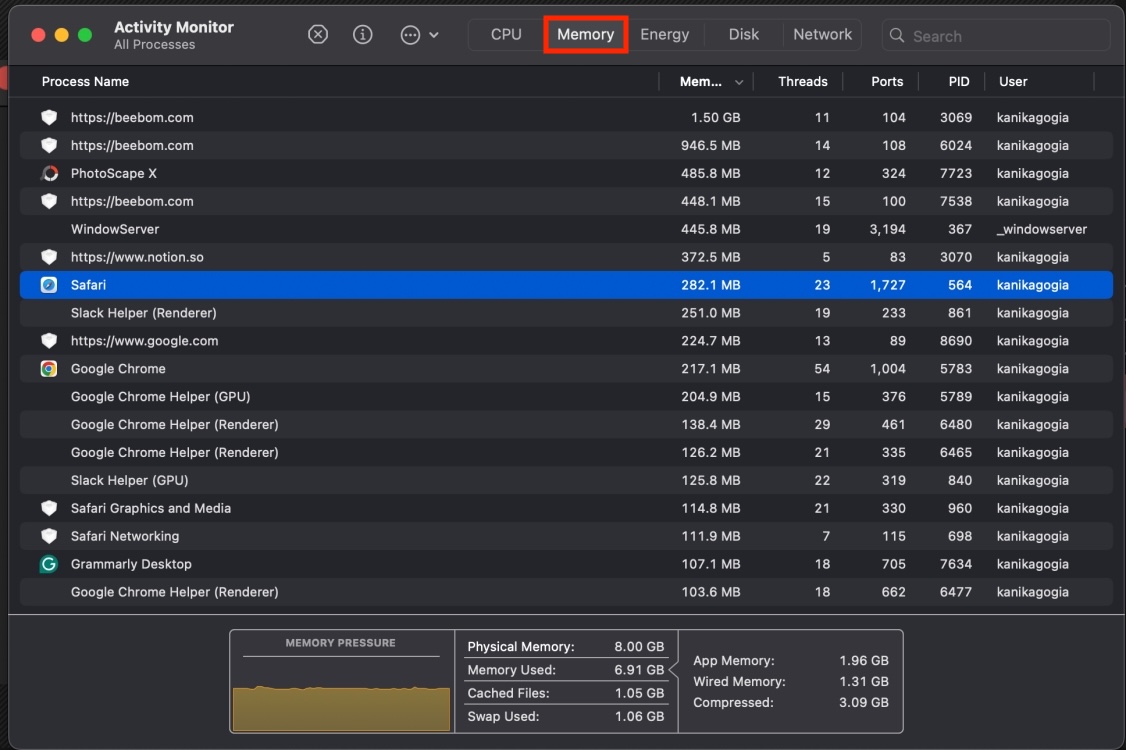Click the search magnifier icon
This screenshot has height=750, width=1126.
click(899, 34)
